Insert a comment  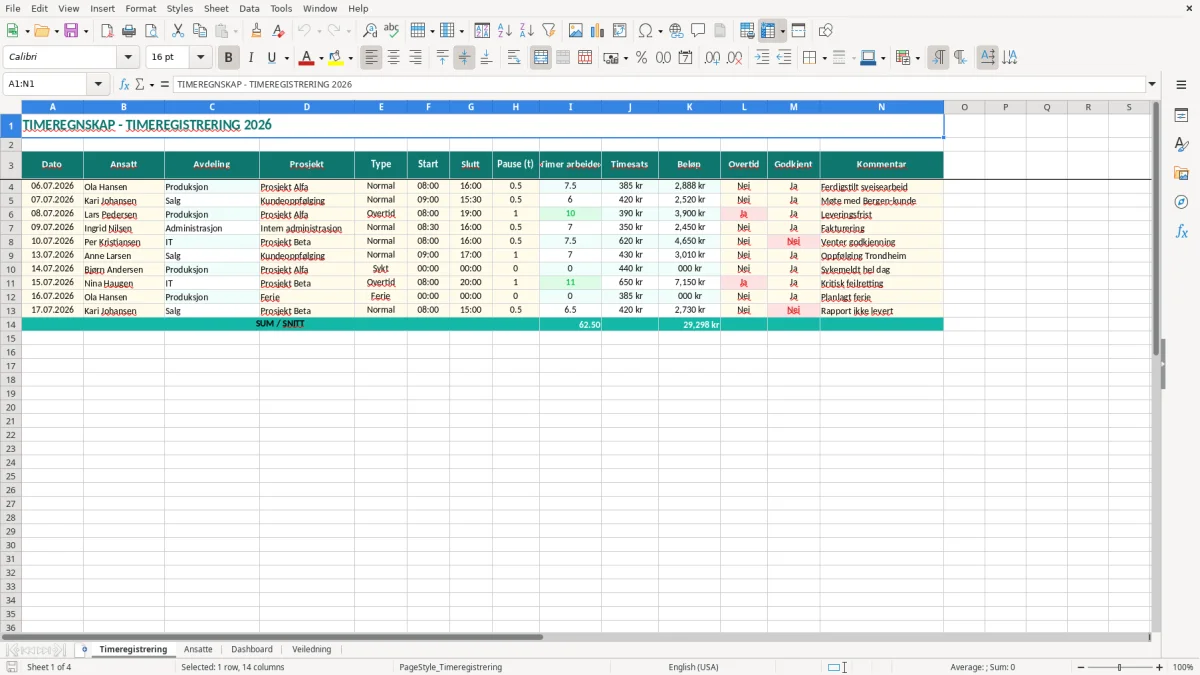point(699,31)
